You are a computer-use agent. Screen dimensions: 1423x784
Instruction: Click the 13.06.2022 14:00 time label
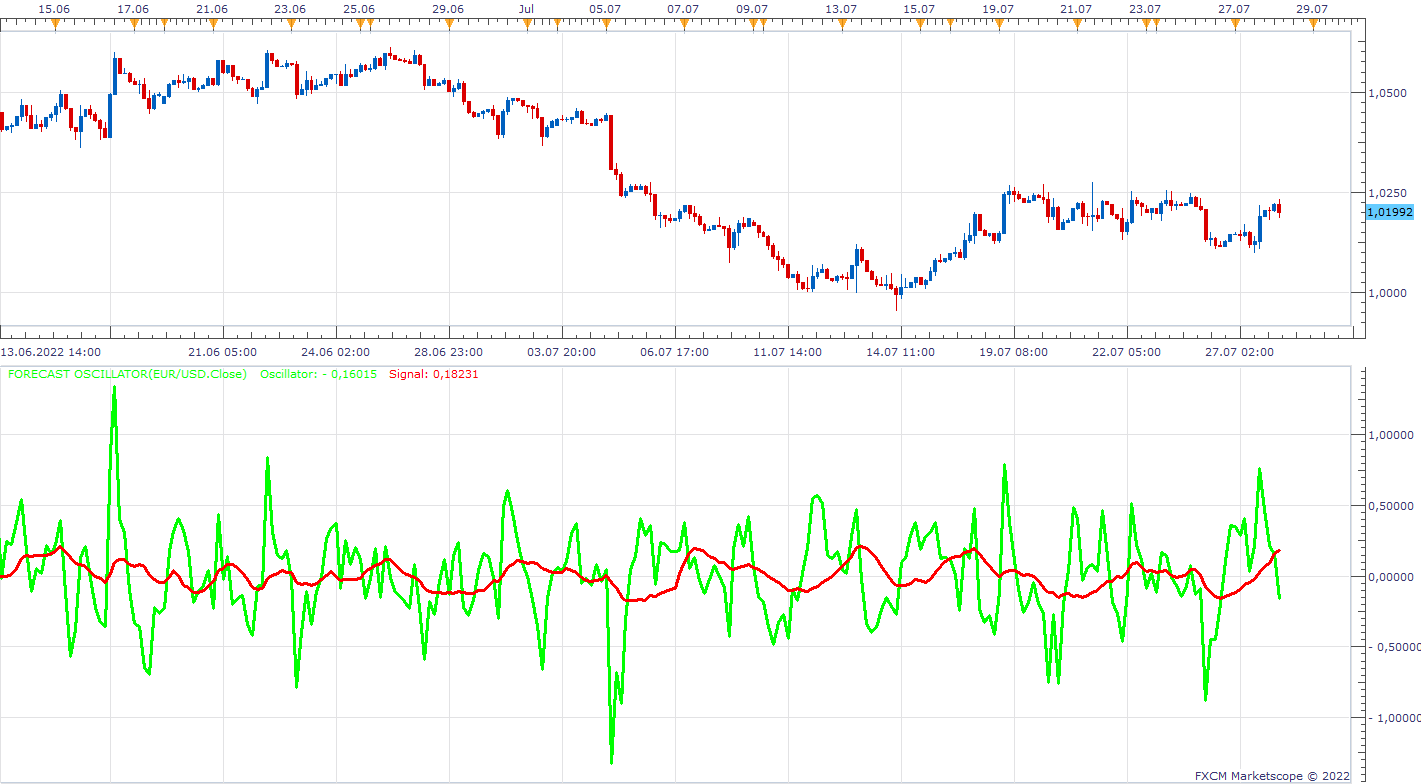click(x=50, y=352)
